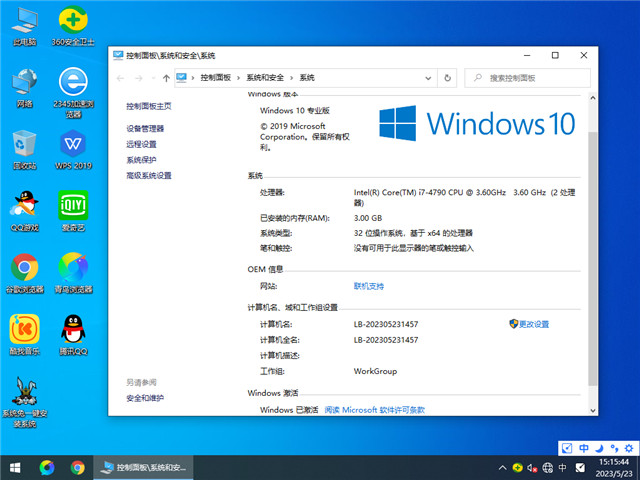Go to 控制面板 breadcrumb
This screenshot has width=640, height=480.
click(x=216, y=78)
